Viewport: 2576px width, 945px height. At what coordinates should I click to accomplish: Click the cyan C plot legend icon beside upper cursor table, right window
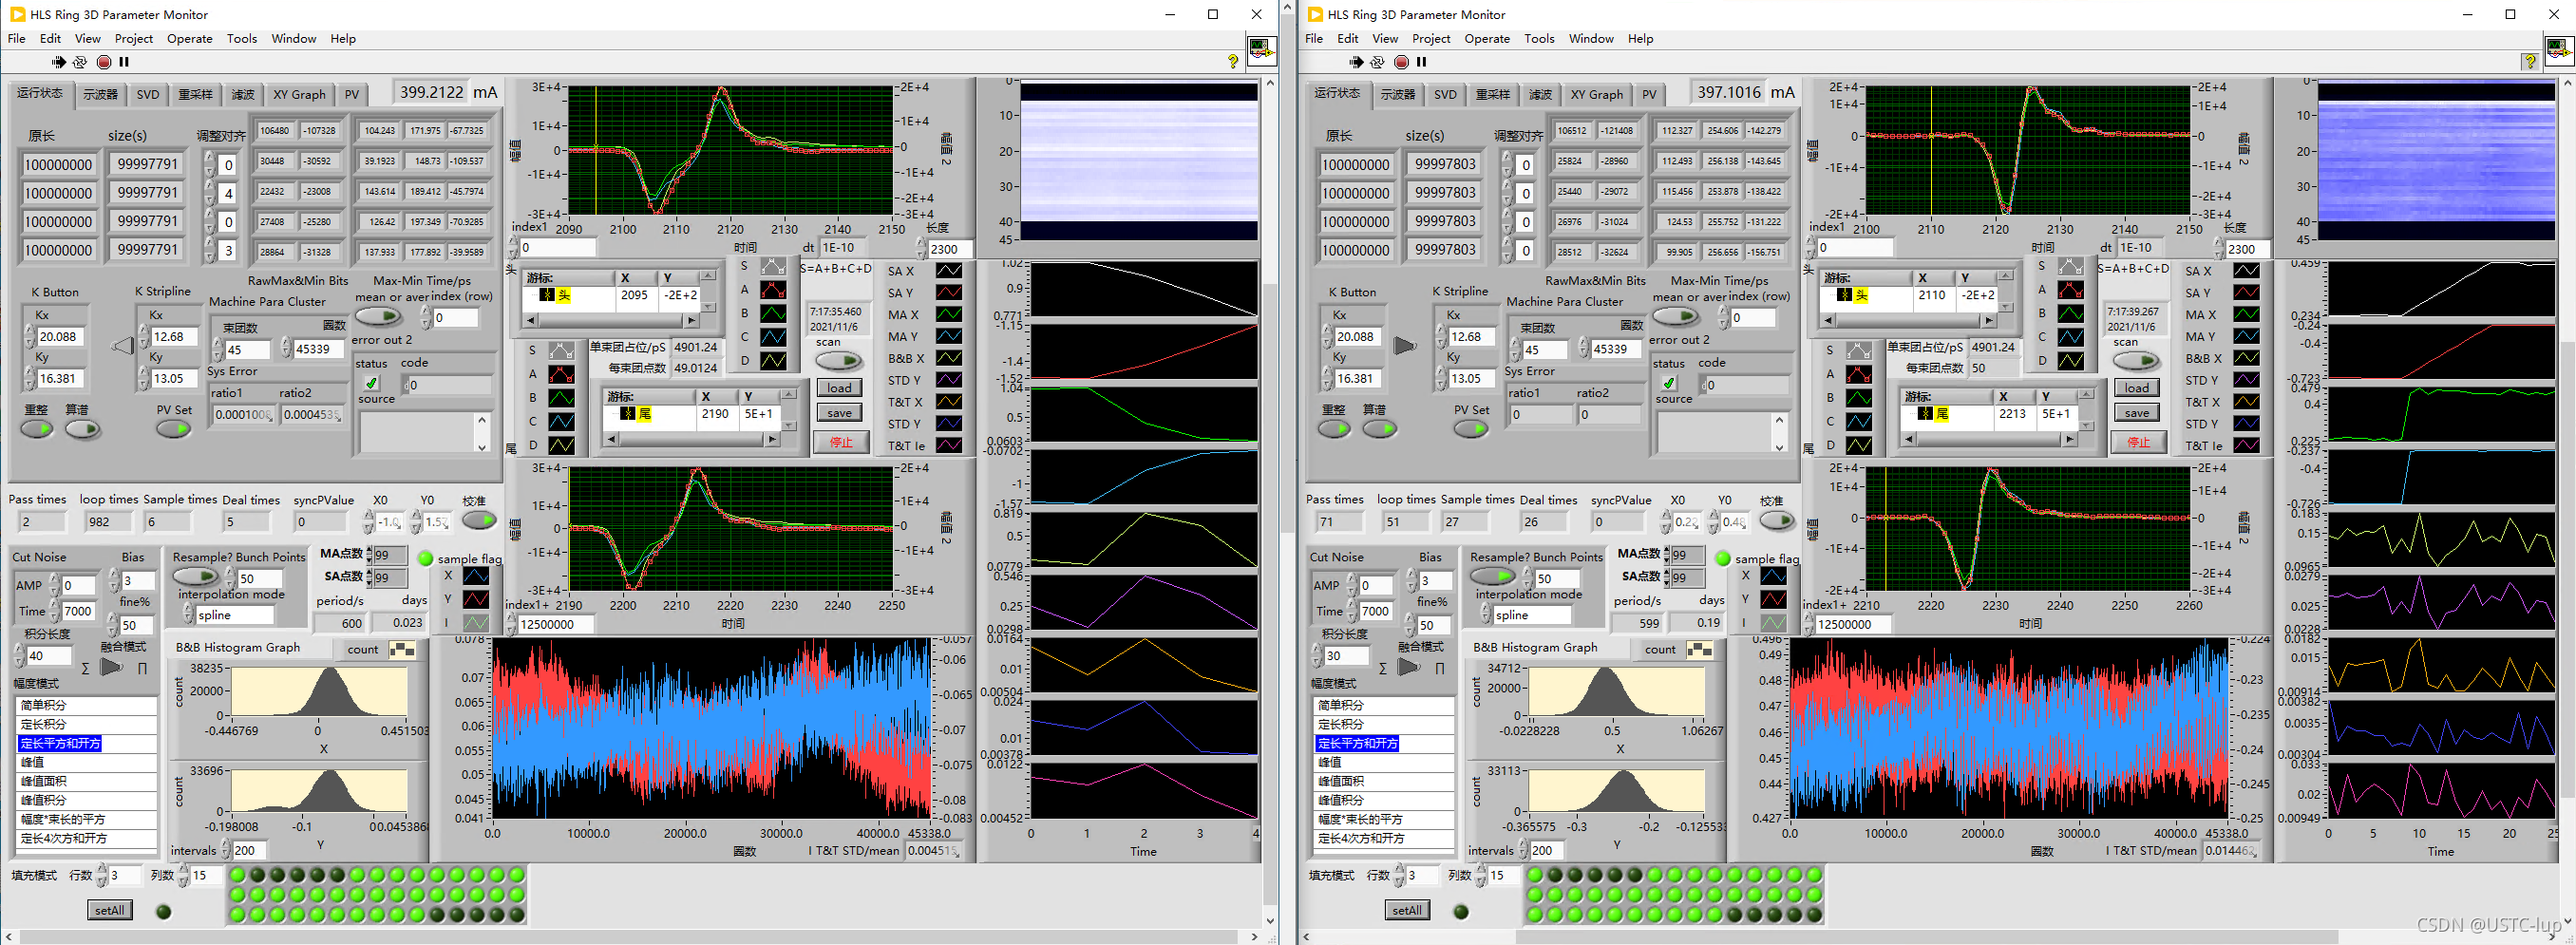pyautogui.click(x=2070, y=337)
